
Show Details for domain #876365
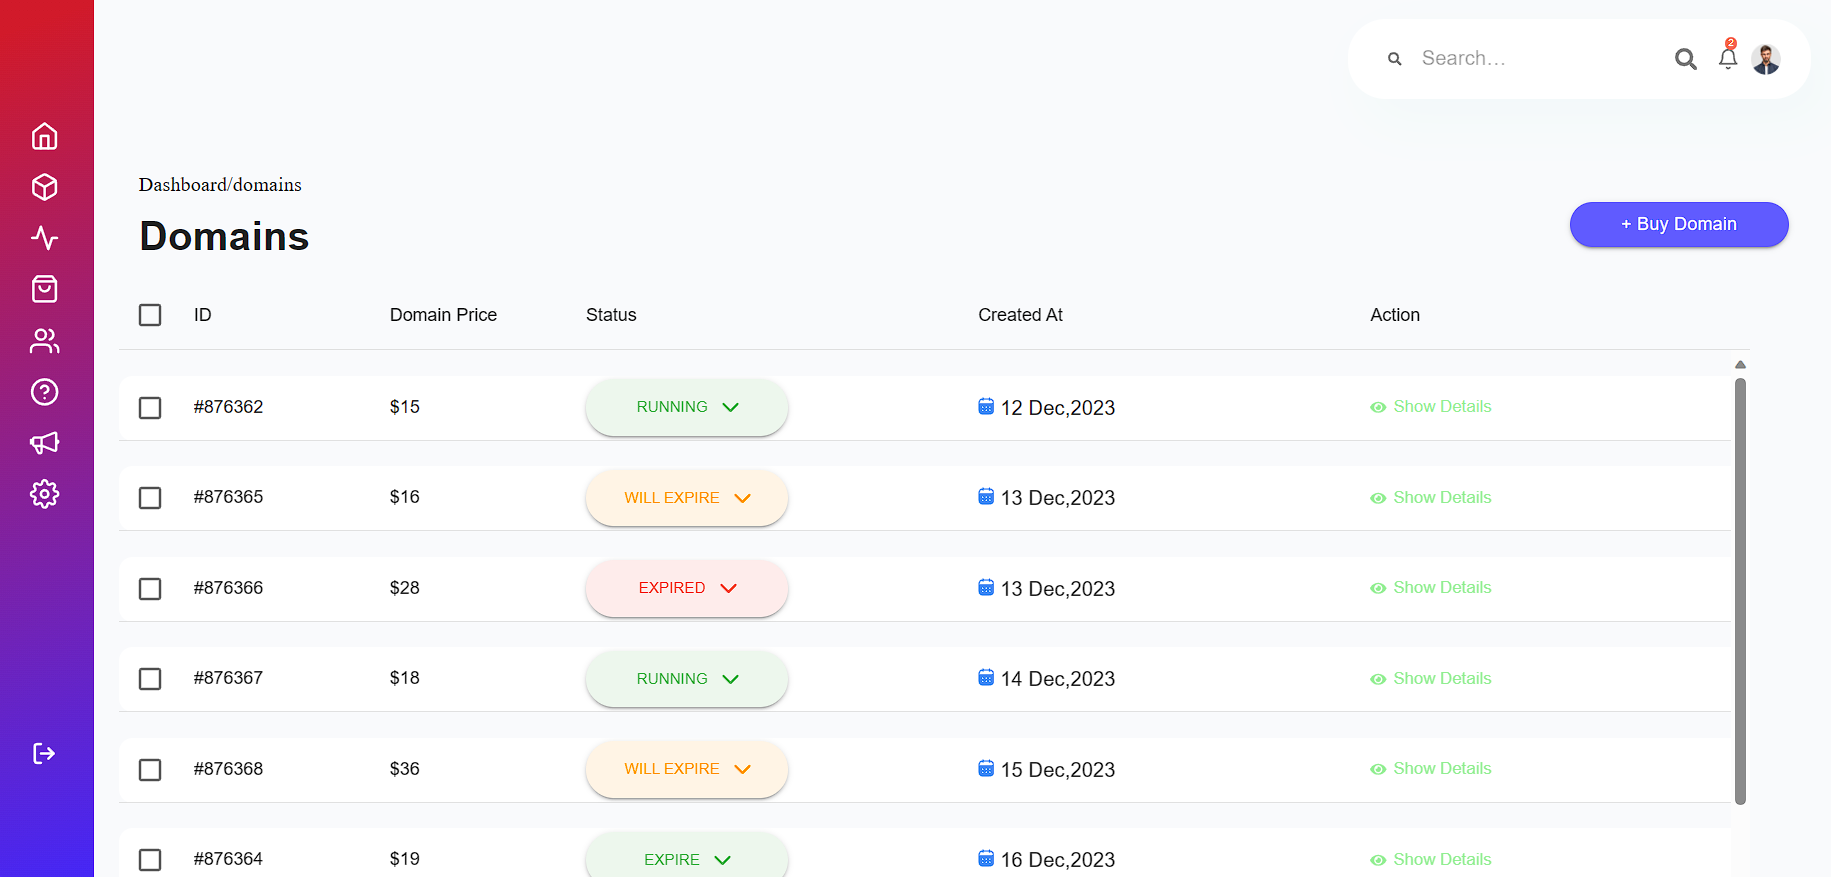click(x=1431, y=498)
